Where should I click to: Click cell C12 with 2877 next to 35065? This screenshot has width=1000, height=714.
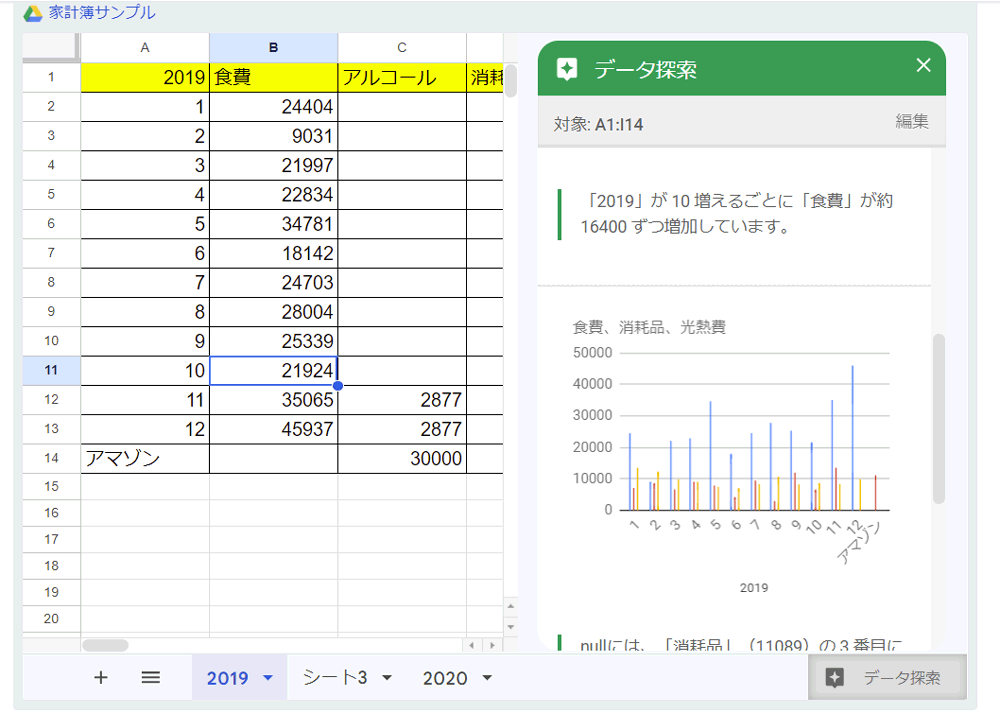click(402, 400)
